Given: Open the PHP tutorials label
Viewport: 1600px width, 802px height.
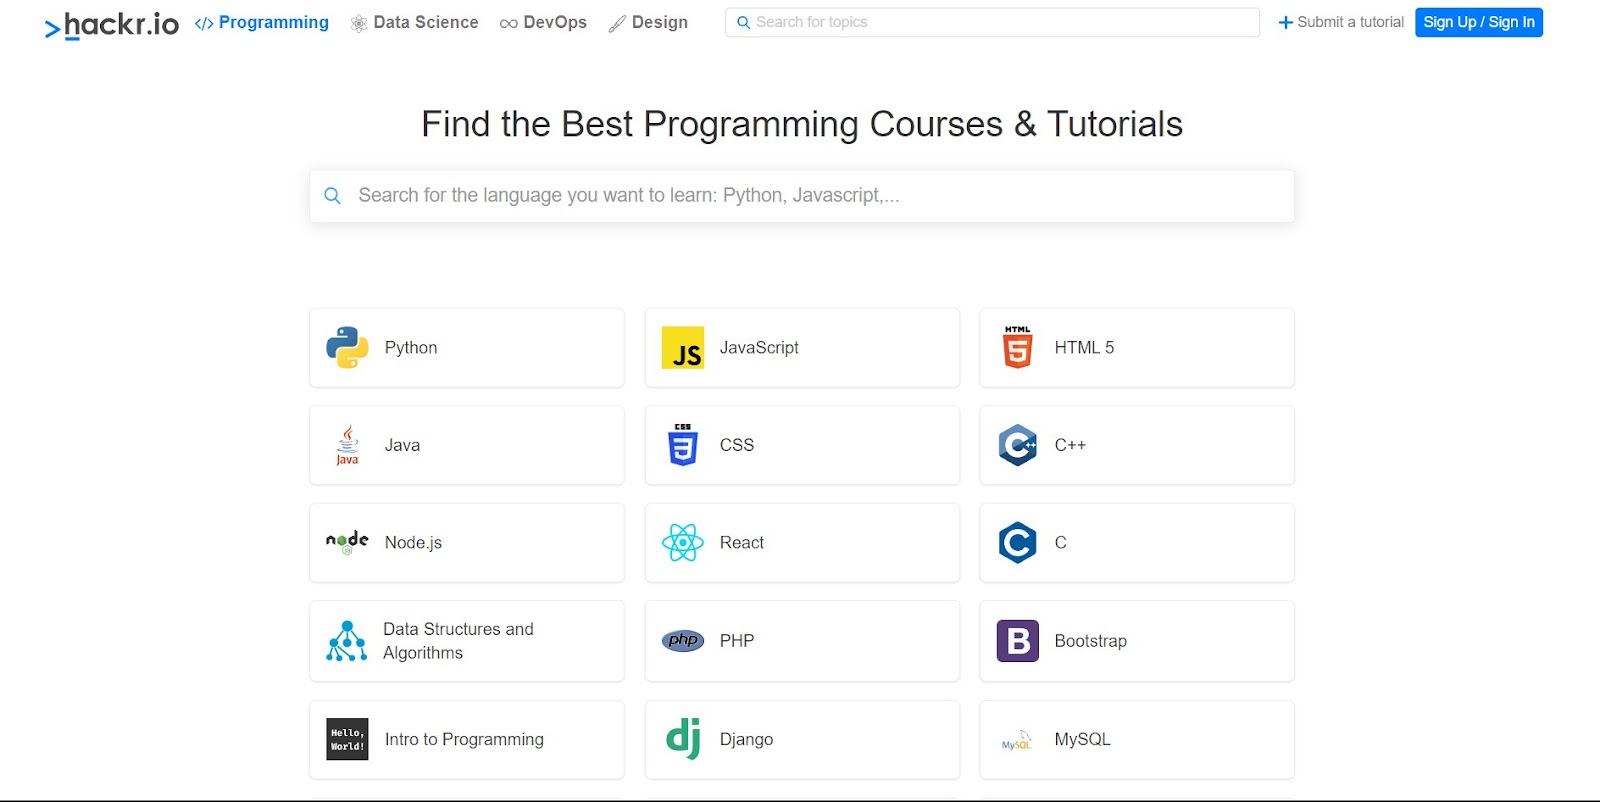Looking at the screenshot, I should pos(737,641).
